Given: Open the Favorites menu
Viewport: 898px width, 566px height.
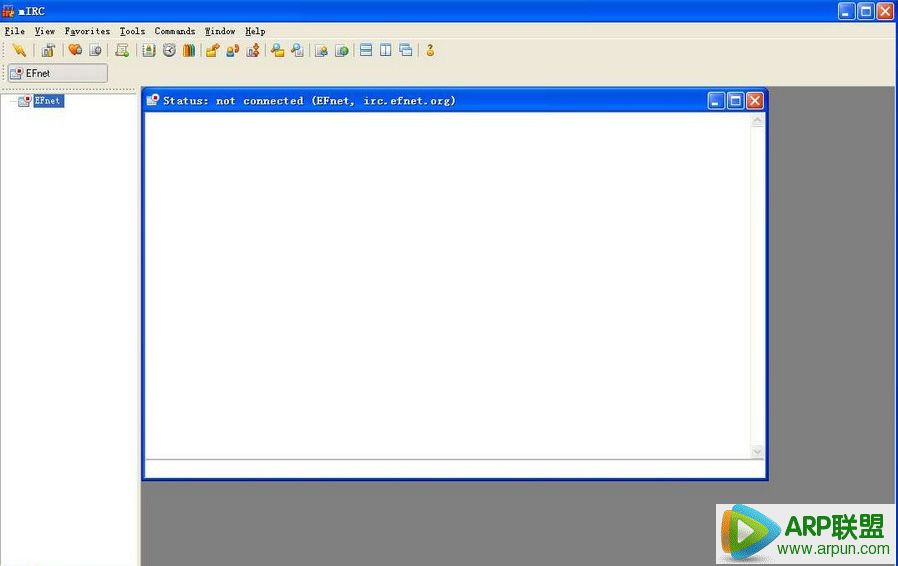Looking at the screenshot, I should click(x=87, y=31).
